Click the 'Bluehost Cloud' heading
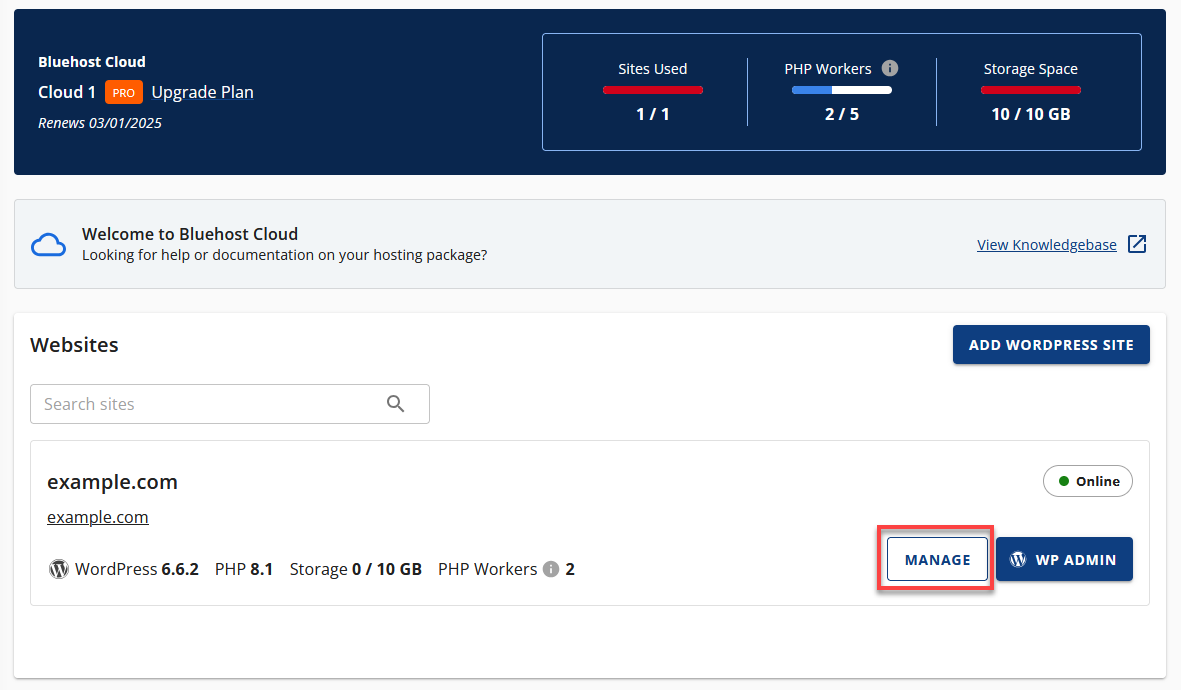This screenshot has width=1181, height=690. [92, 62]
